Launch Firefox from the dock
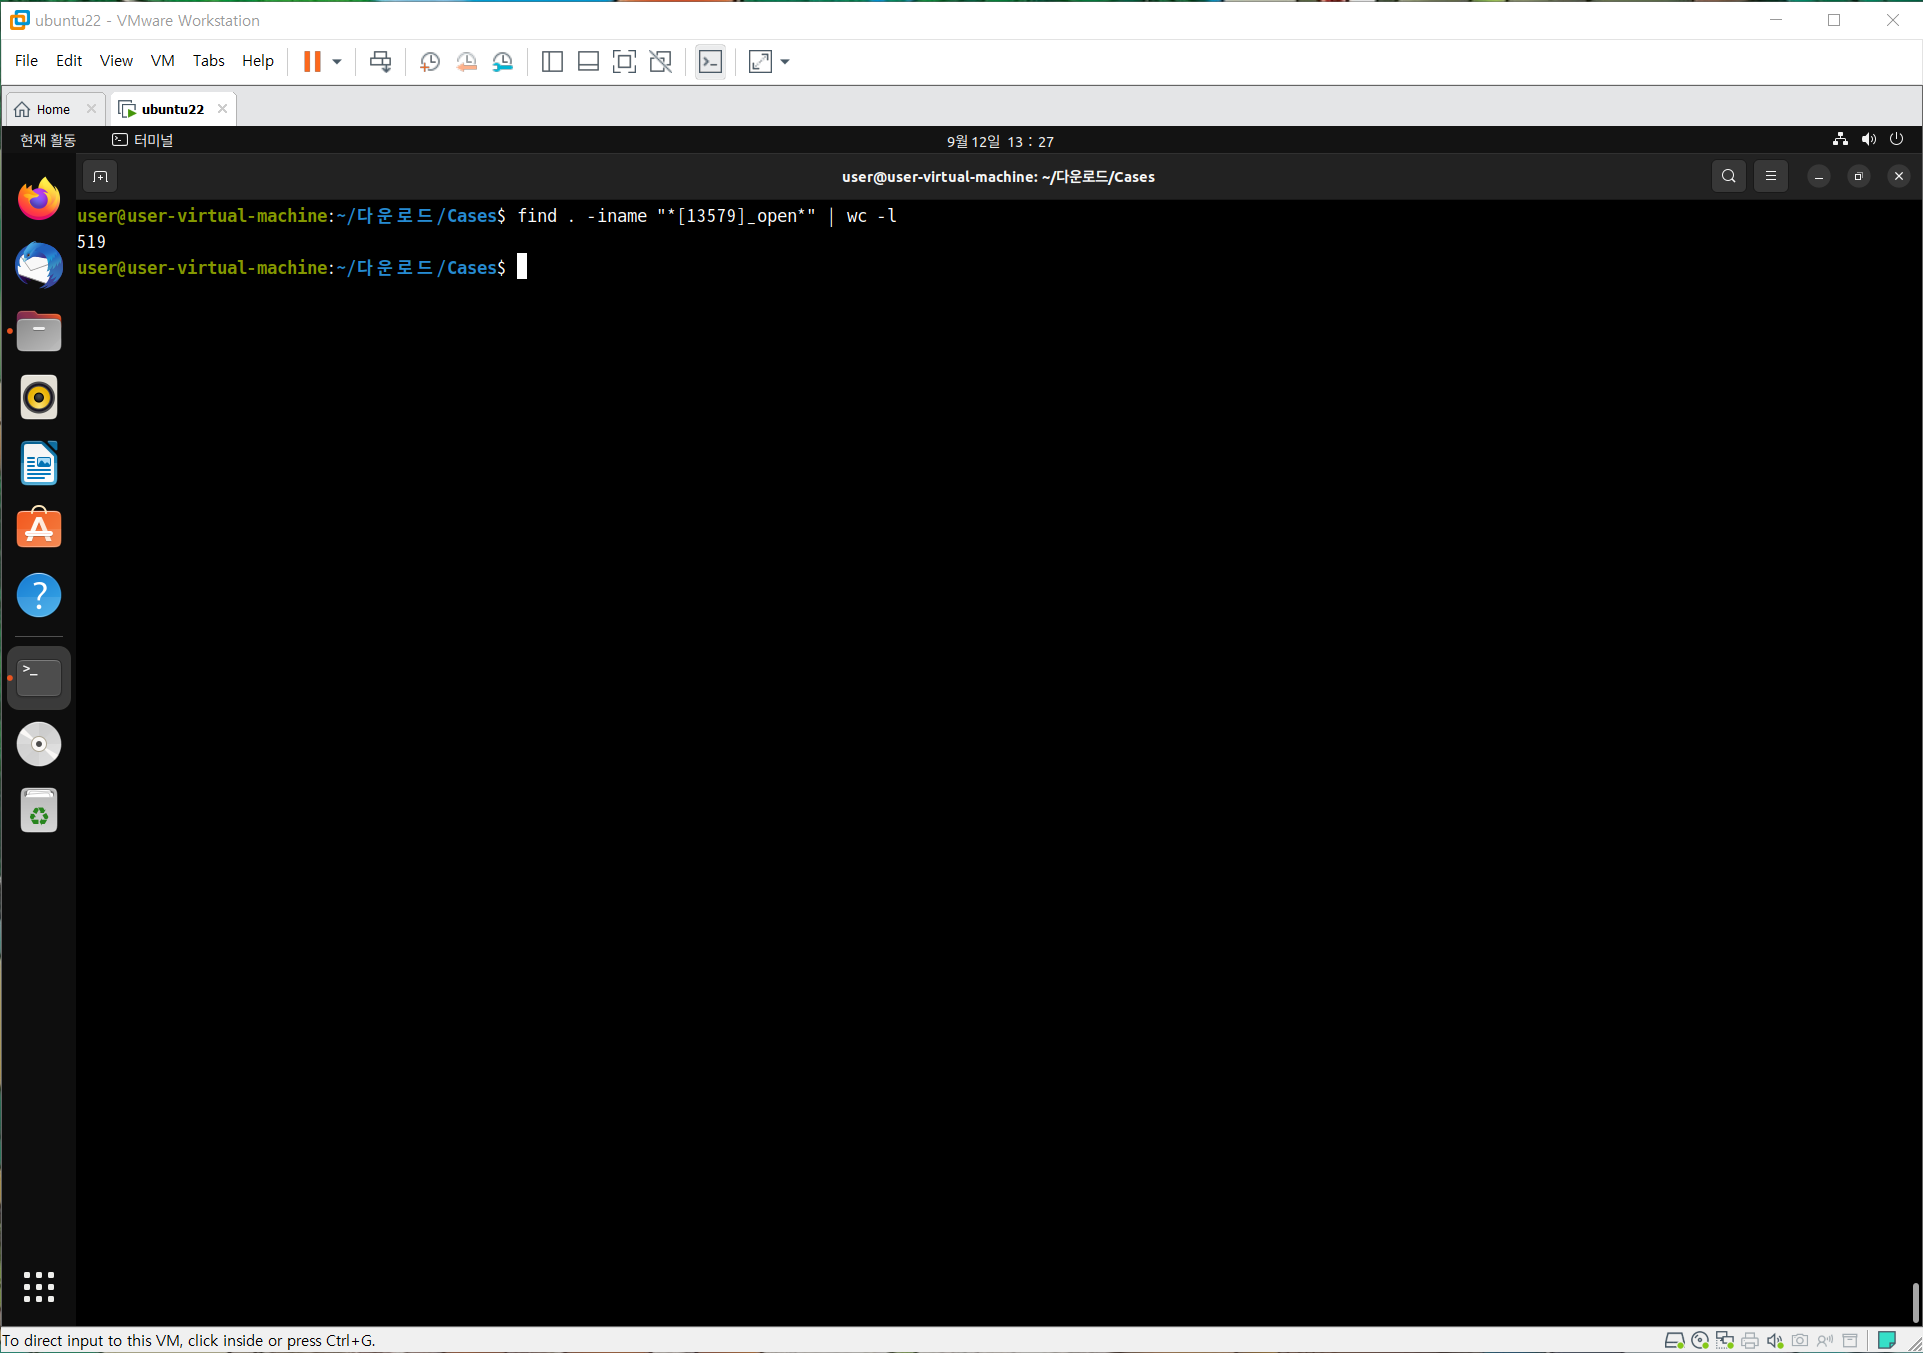The image size is (1923, 1353). [39, 199]
